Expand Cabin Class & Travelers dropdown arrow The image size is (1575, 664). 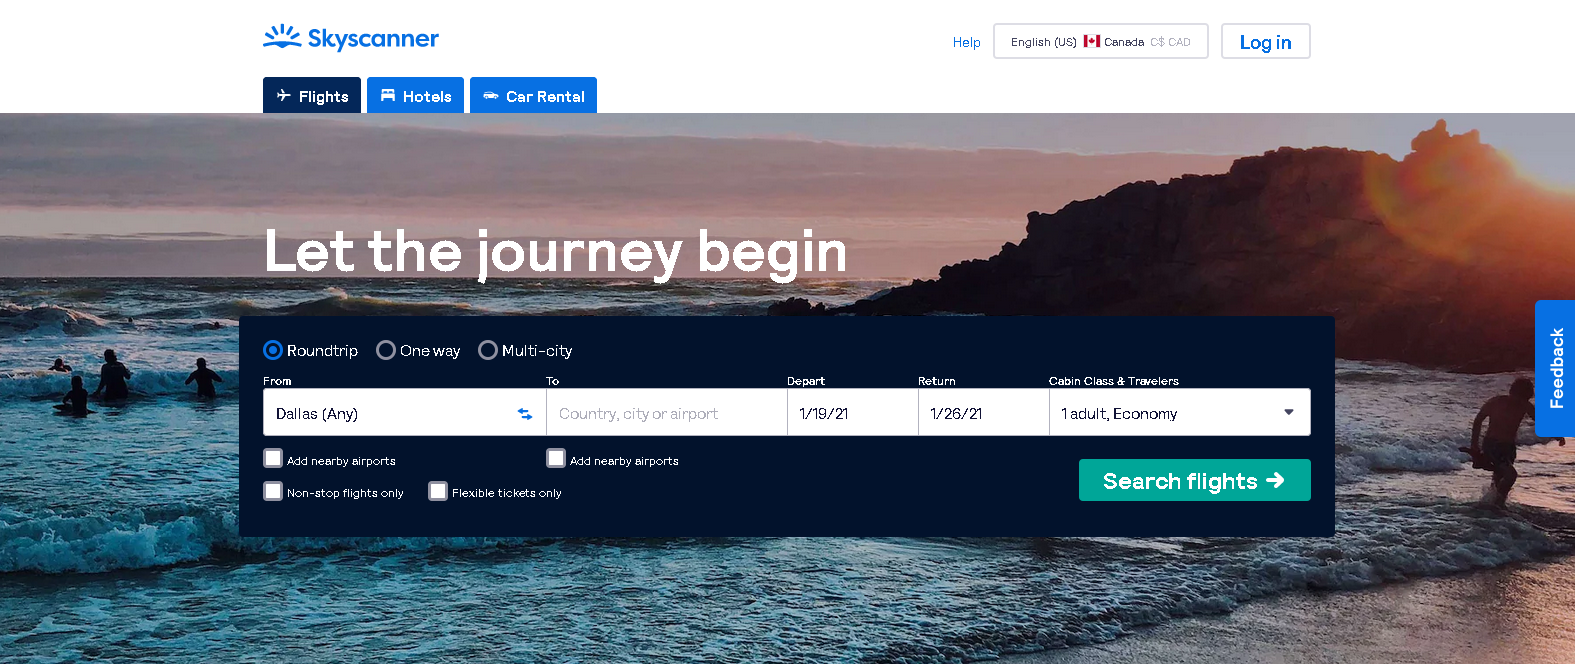(1289, 412)
